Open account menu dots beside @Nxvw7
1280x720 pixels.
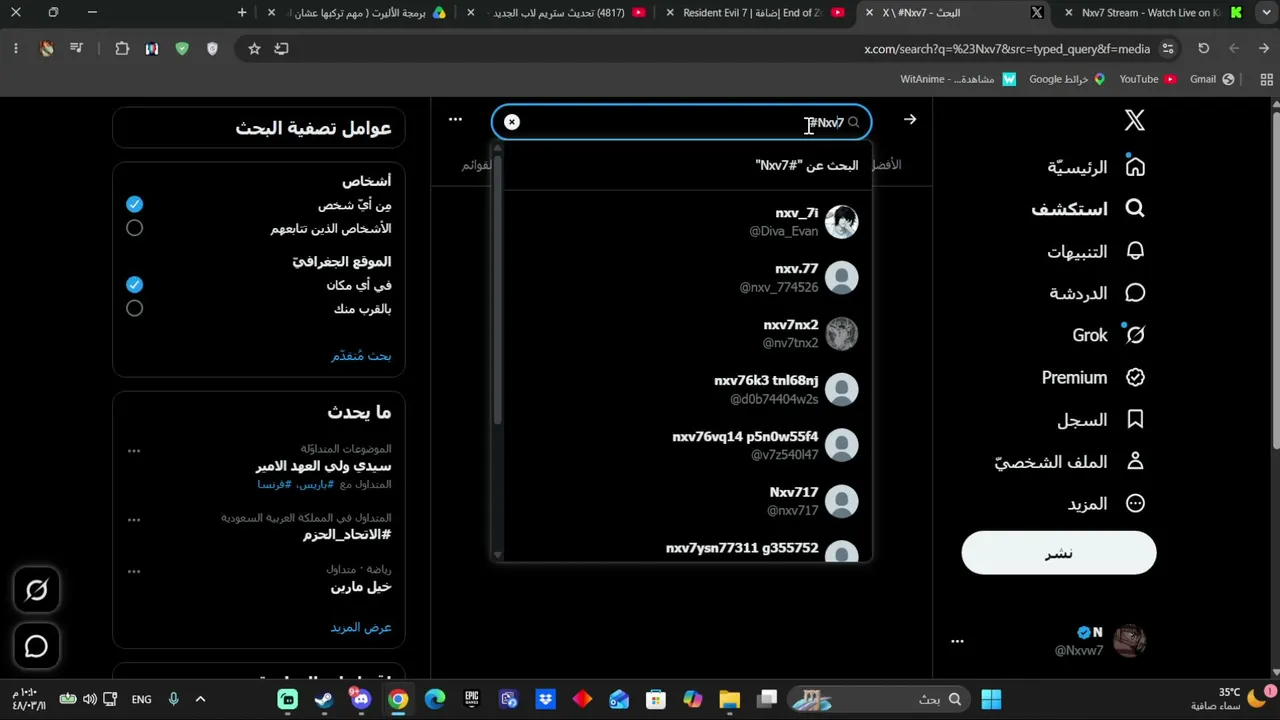coord(957,641)
